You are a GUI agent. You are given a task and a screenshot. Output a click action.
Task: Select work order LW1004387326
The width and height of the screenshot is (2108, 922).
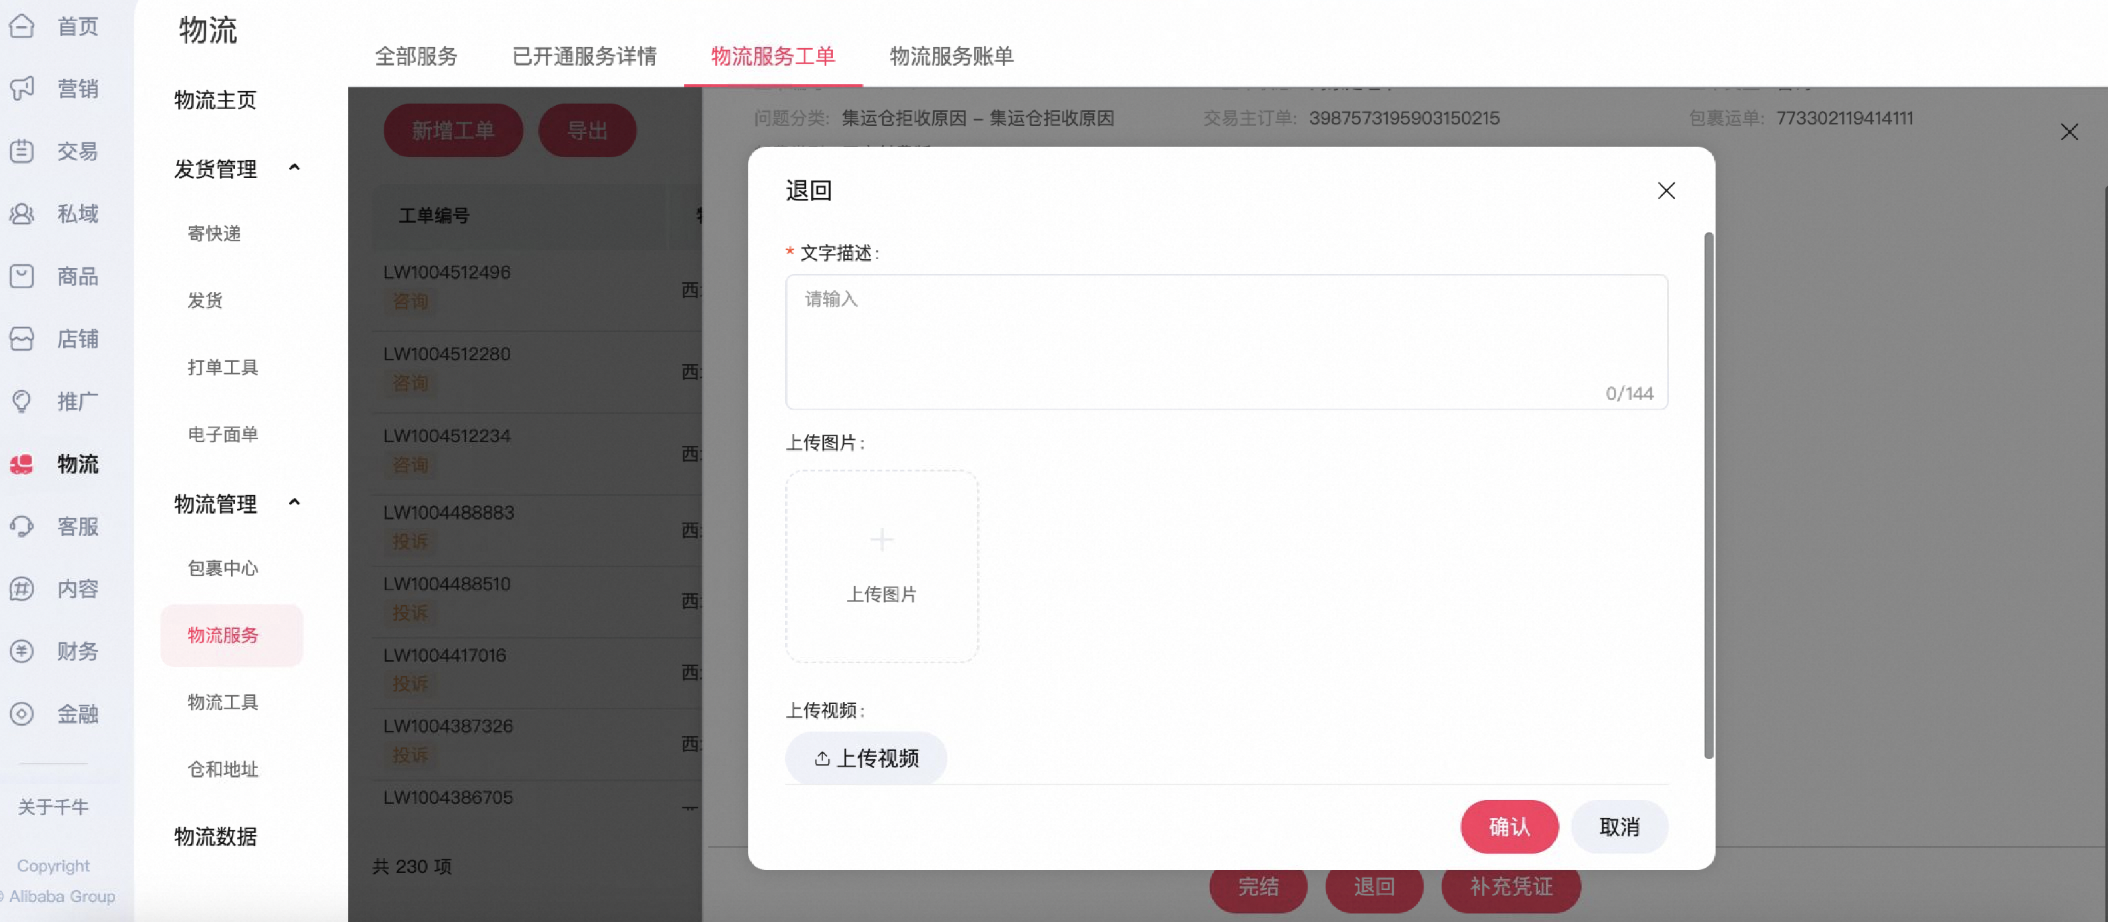[448, 727]
